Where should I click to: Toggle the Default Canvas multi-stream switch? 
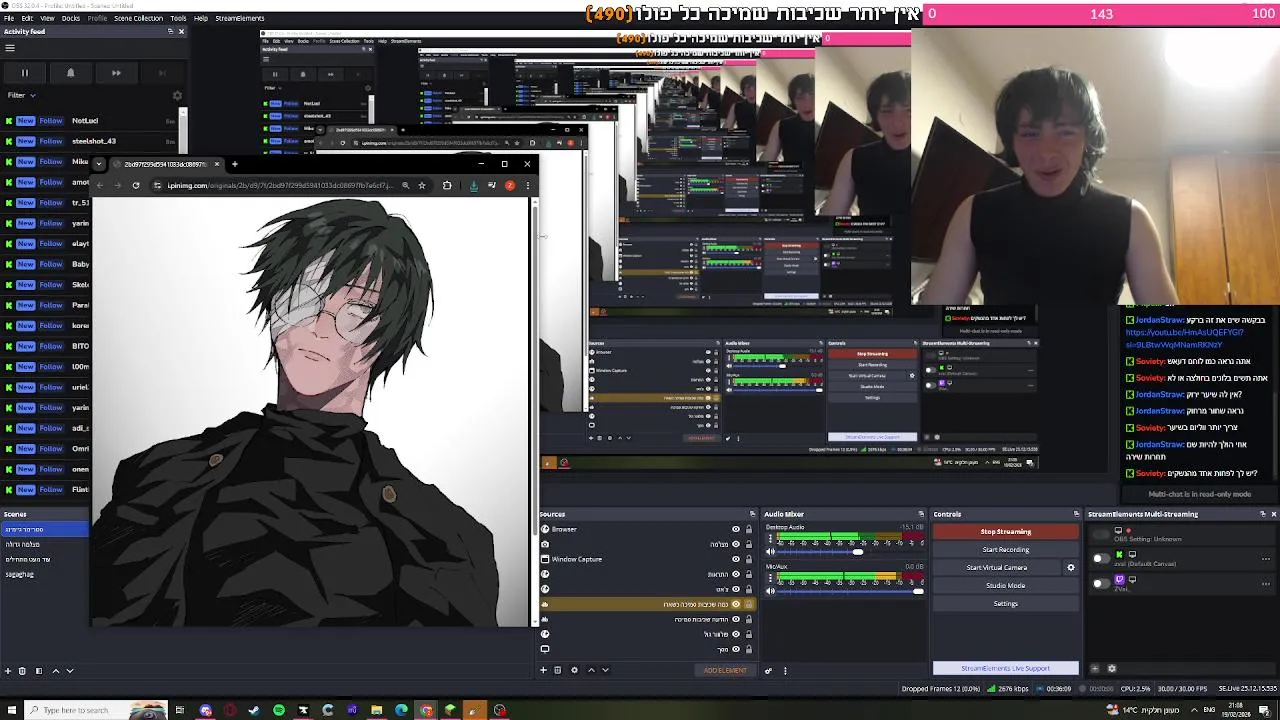[1101, 558]
